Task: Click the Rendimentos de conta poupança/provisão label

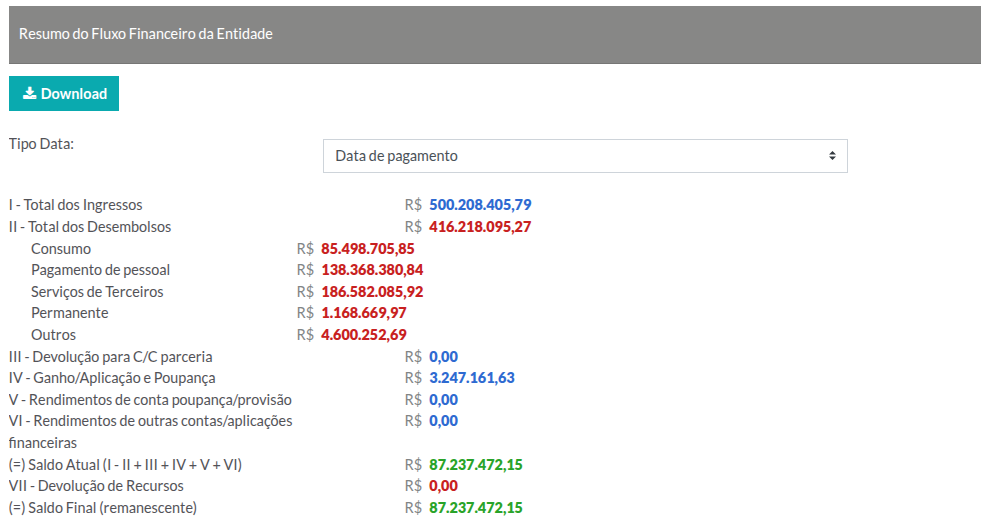Action: [150, 400]
